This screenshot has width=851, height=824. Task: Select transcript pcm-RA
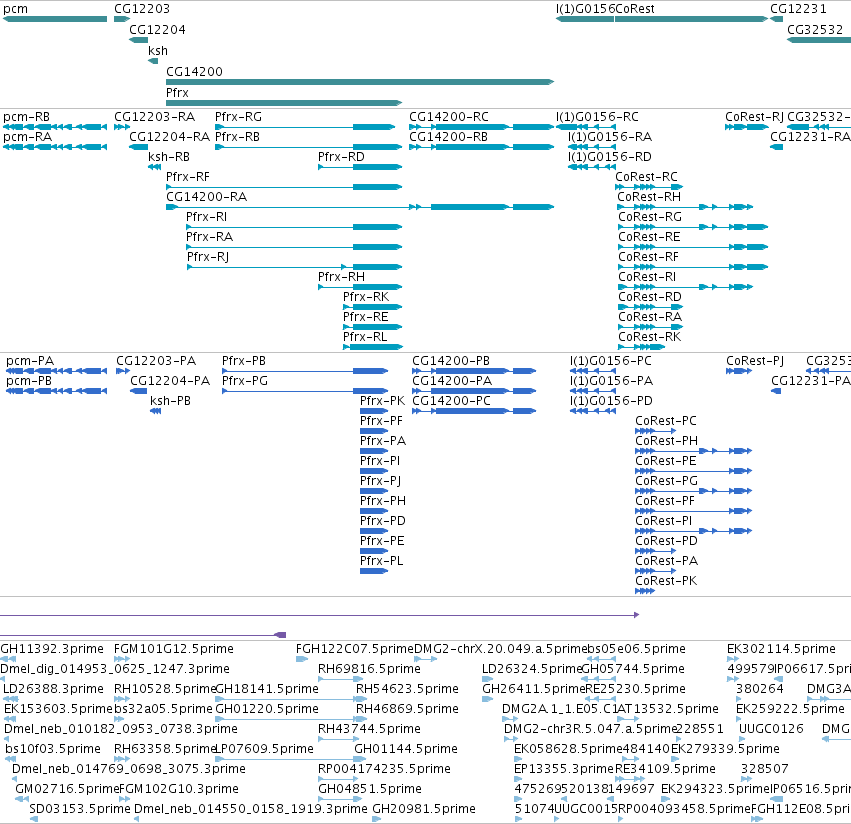pyautogui.click(x=55, y=147)
